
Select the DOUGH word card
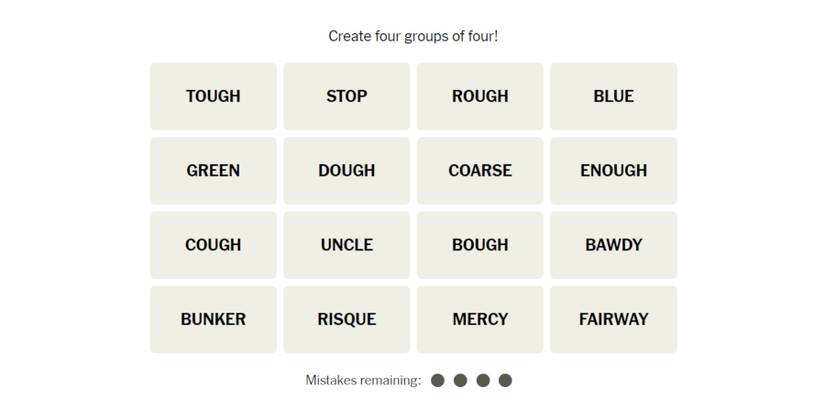click(346, 170)
